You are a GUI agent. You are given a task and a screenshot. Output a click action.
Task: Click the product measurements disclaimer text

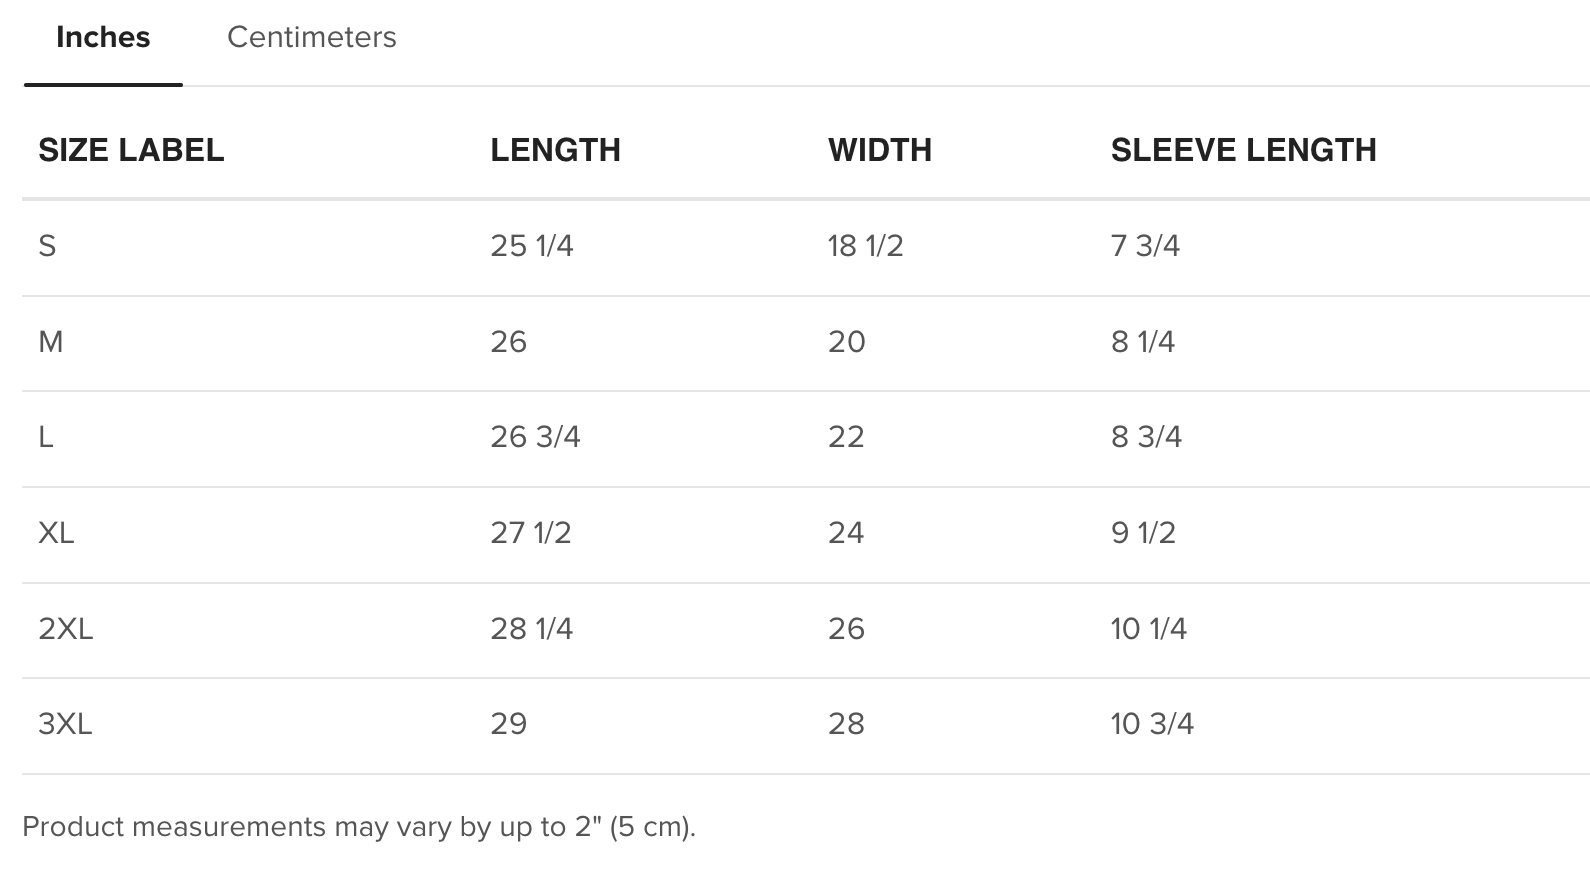click(358, 827)
